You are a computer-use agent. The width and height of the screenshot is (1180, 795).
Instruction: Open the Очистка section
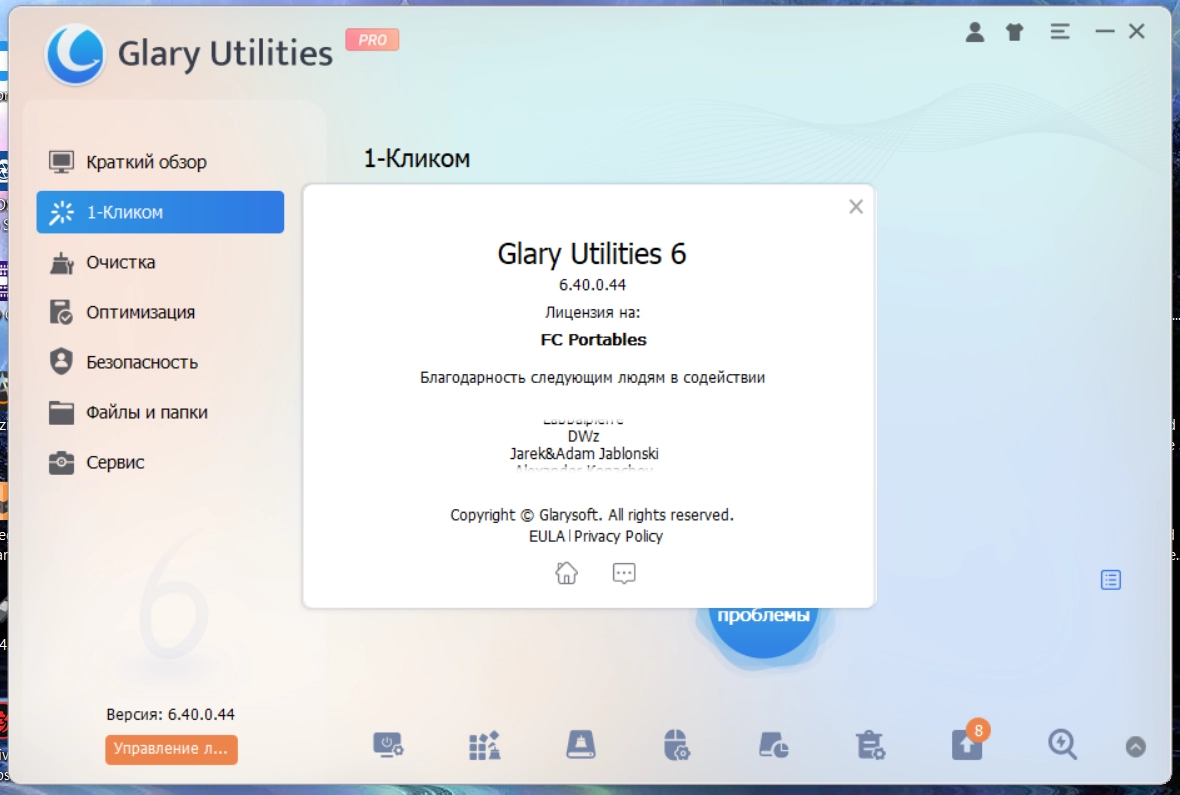(160, 262)
